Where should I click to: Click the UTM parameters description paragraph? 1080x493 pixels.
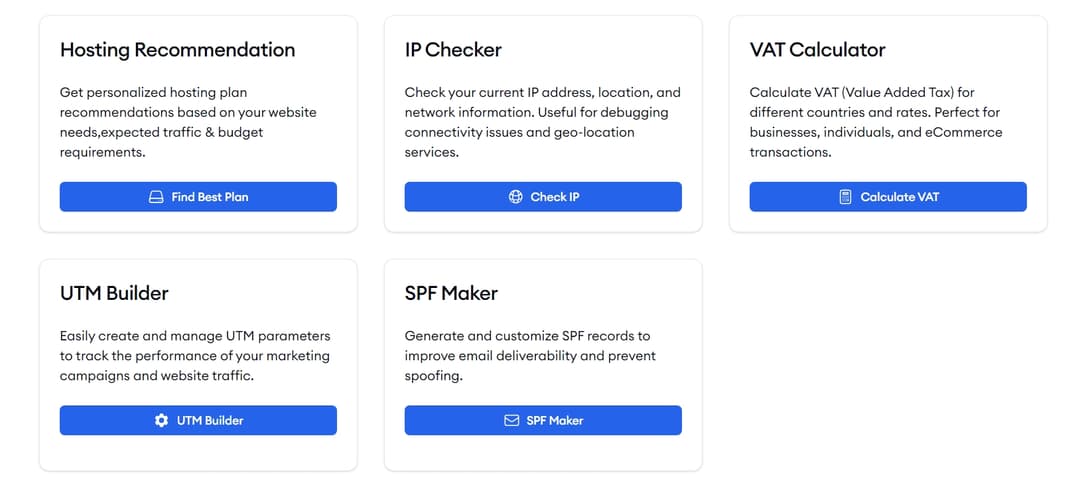coord(194,356)
